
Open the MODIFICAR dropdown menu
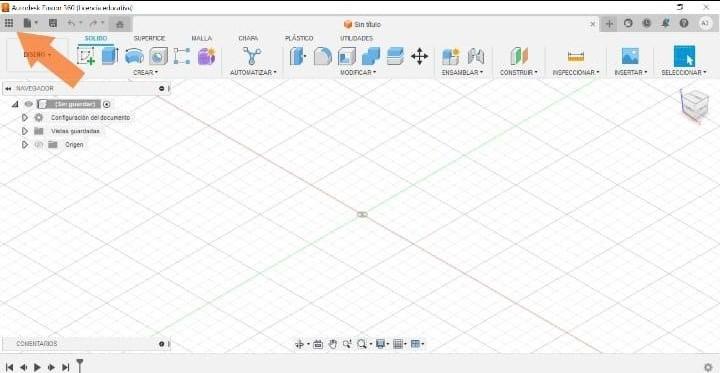pos(358,73)
